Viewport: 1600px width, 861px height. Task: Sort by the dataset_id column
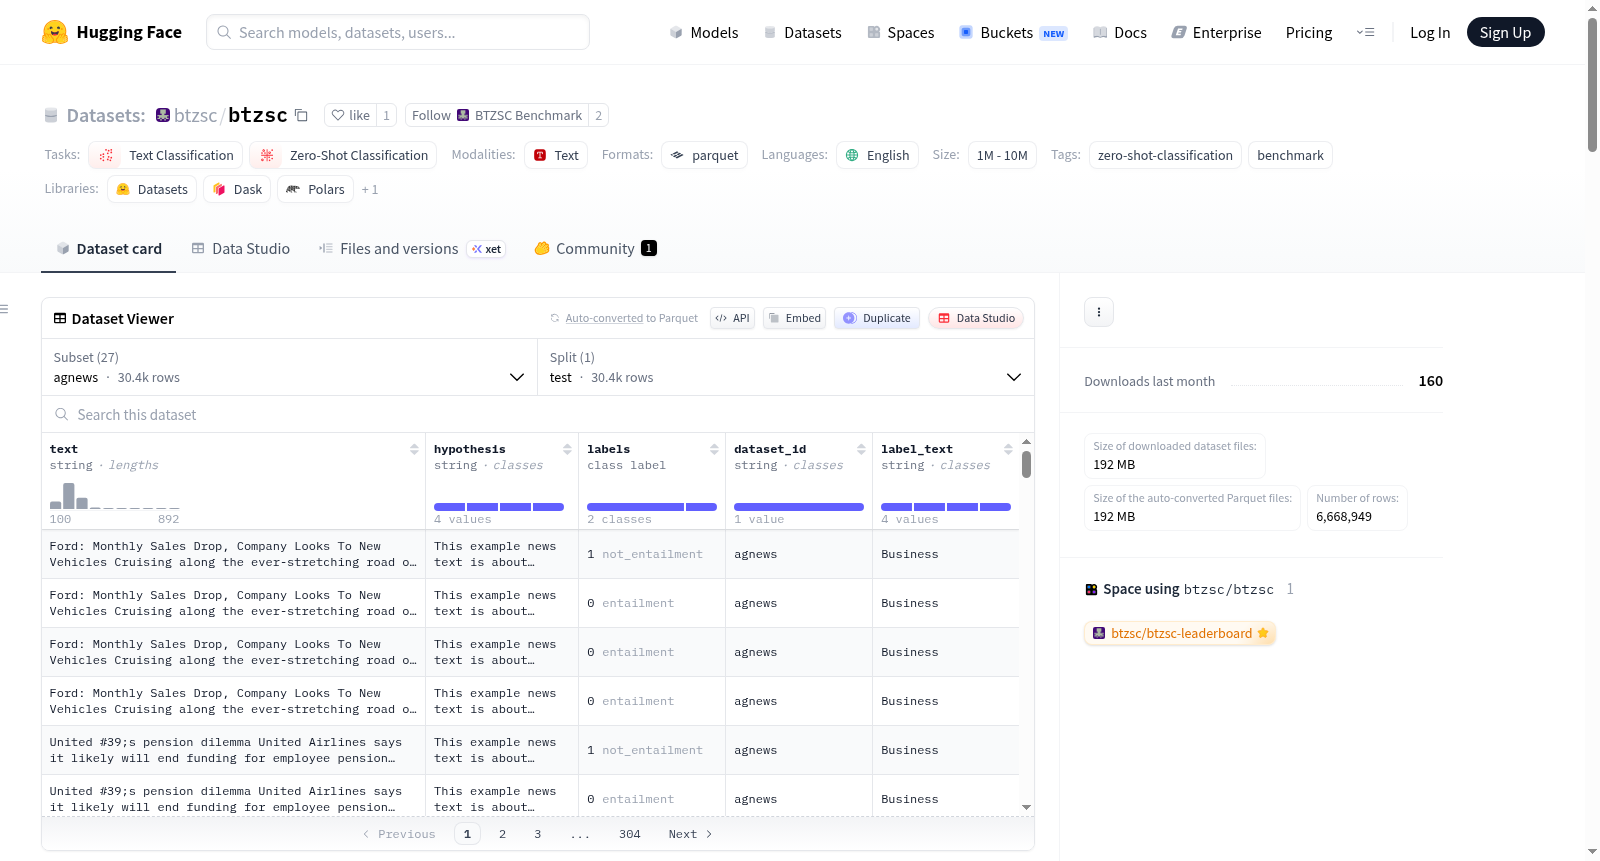click(x=861, y=449)
